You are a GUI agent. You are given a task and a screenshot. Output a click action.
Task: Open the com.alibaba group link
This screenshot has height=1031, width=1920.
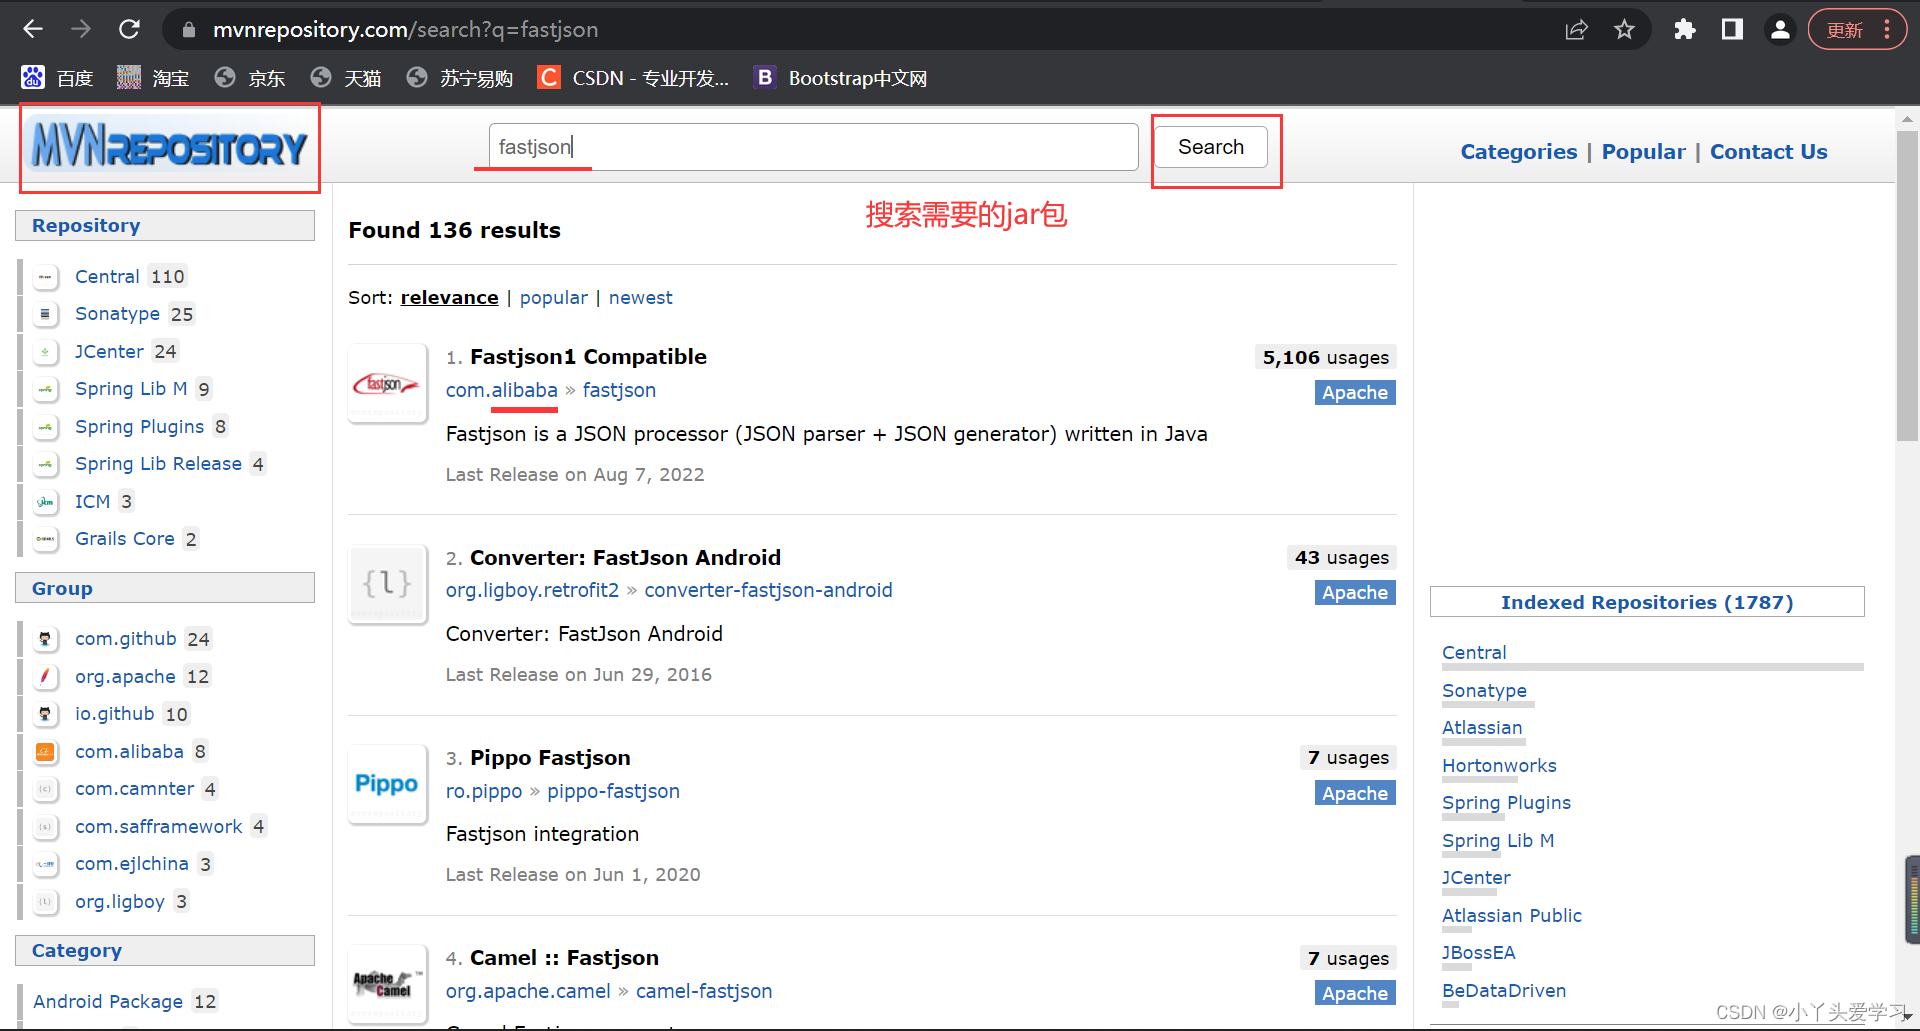[x=501, y=390]
